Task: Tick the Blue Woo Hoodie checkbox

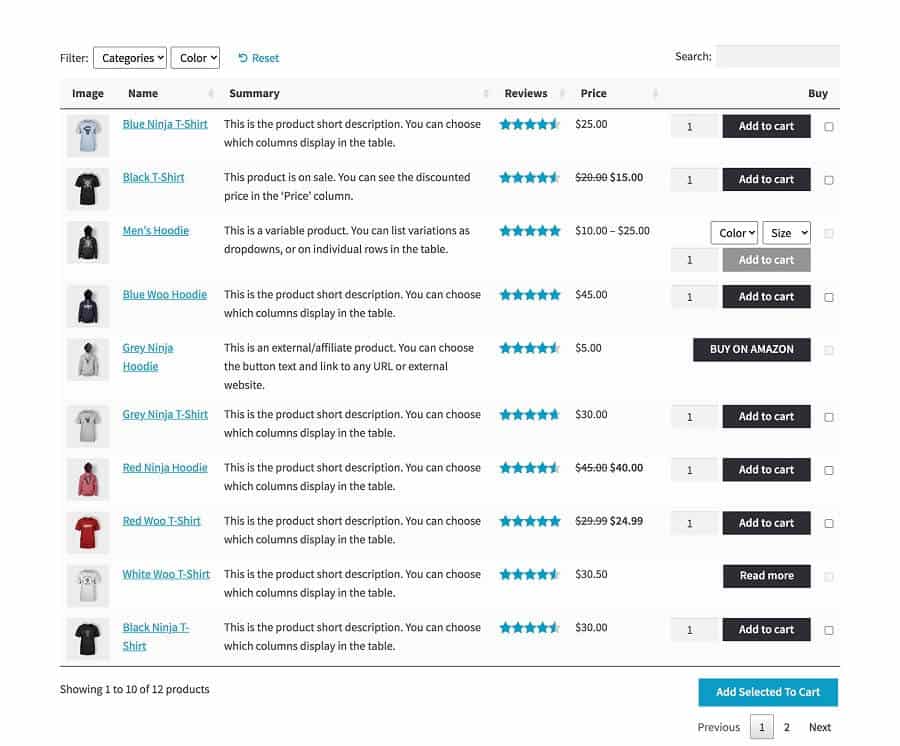Action: click(829, 297)
